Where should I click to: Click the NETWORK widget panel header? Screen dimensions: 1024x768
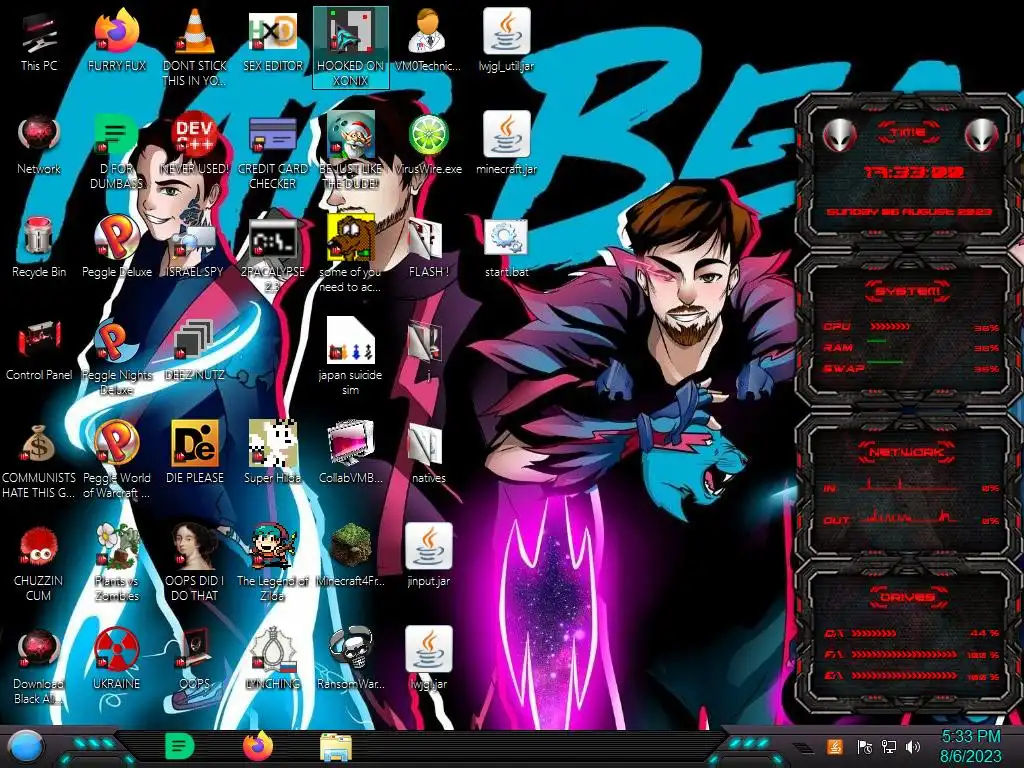click(x=907, y=452)
